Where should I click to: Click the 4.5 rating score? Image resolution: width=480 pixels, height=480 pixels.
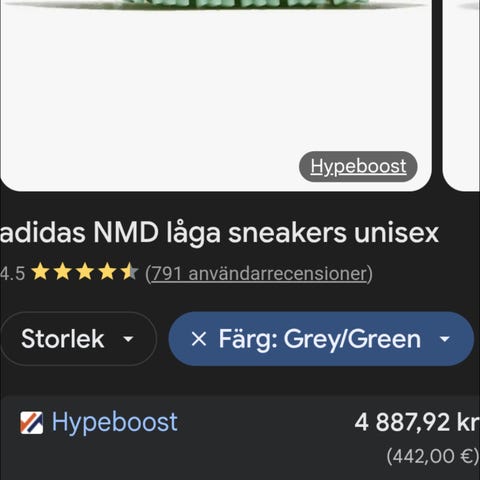pyautogui.click(x=12, y=273)
